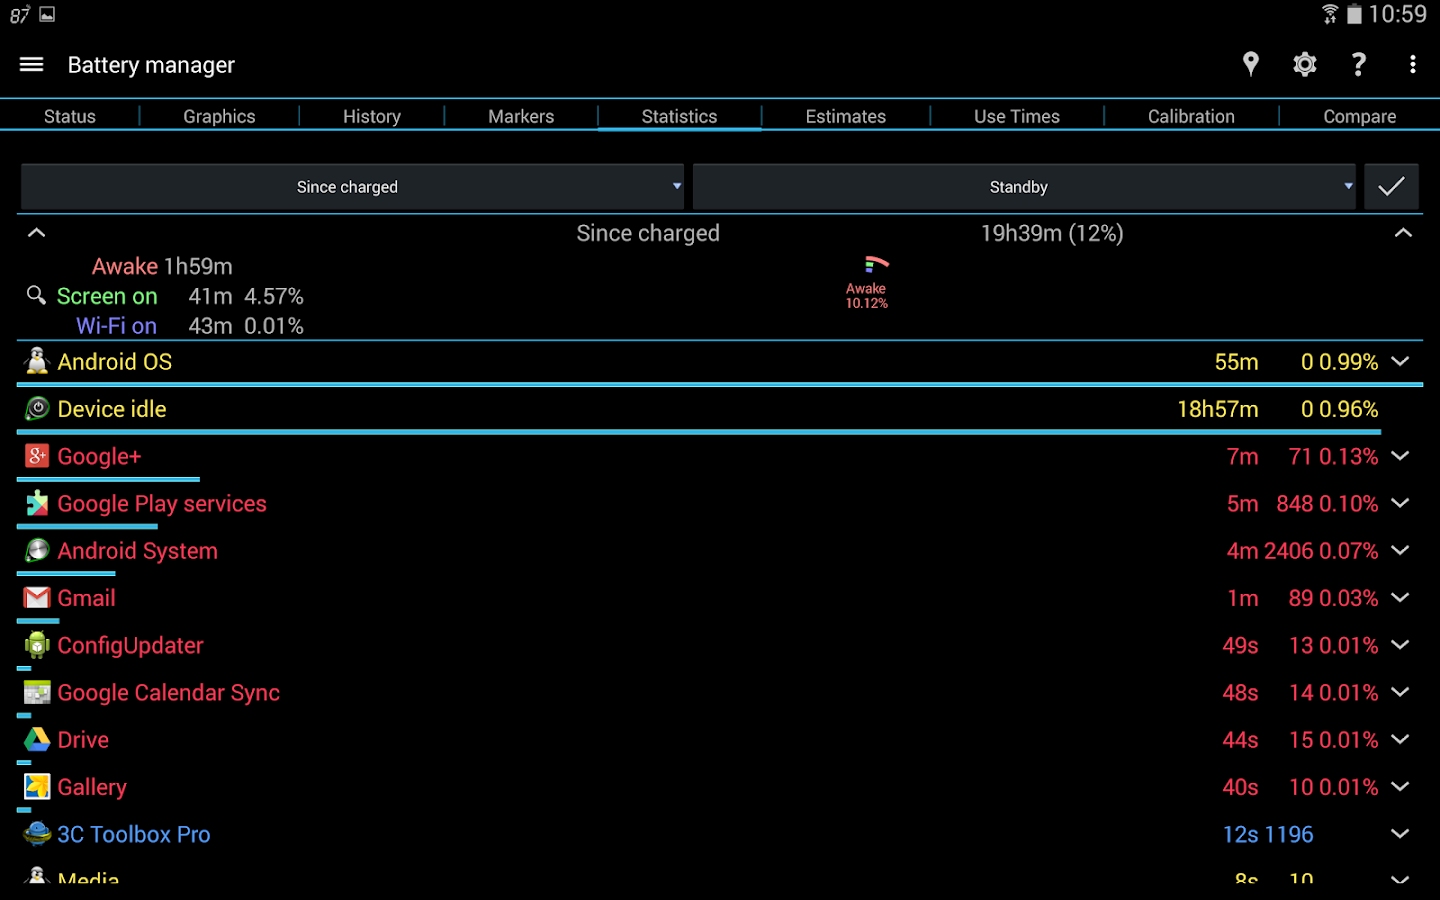Select the Device idle list entry
The image size is (1440, 900).
(720, 409)
